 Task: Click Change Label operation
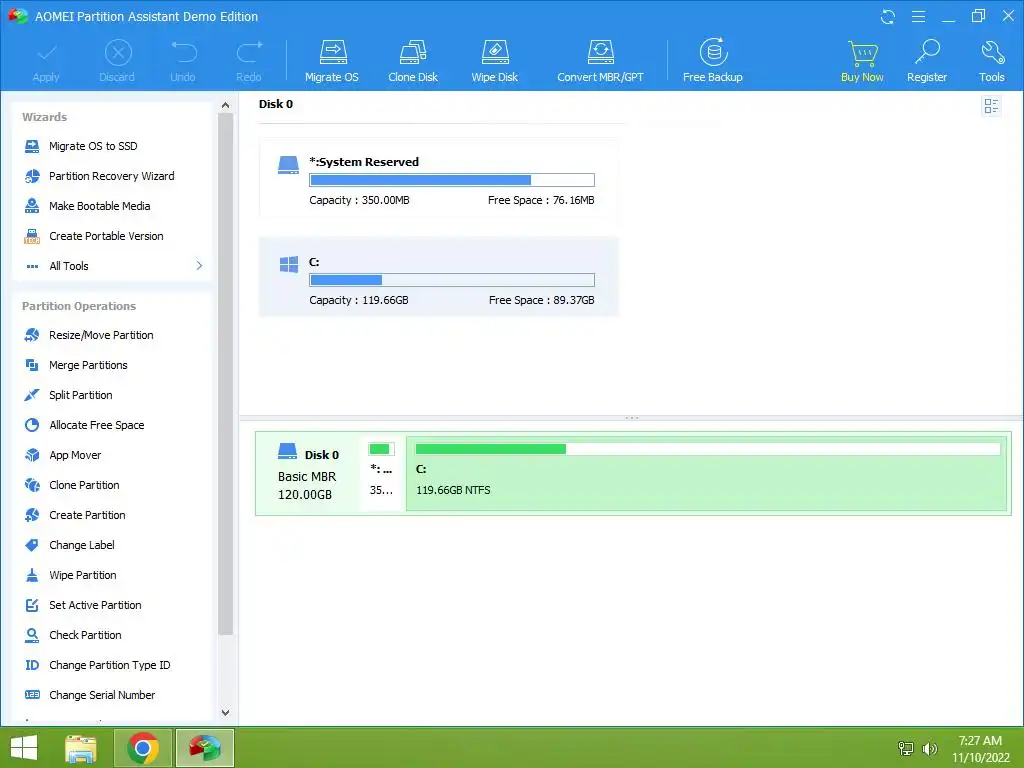click(82, 545)
